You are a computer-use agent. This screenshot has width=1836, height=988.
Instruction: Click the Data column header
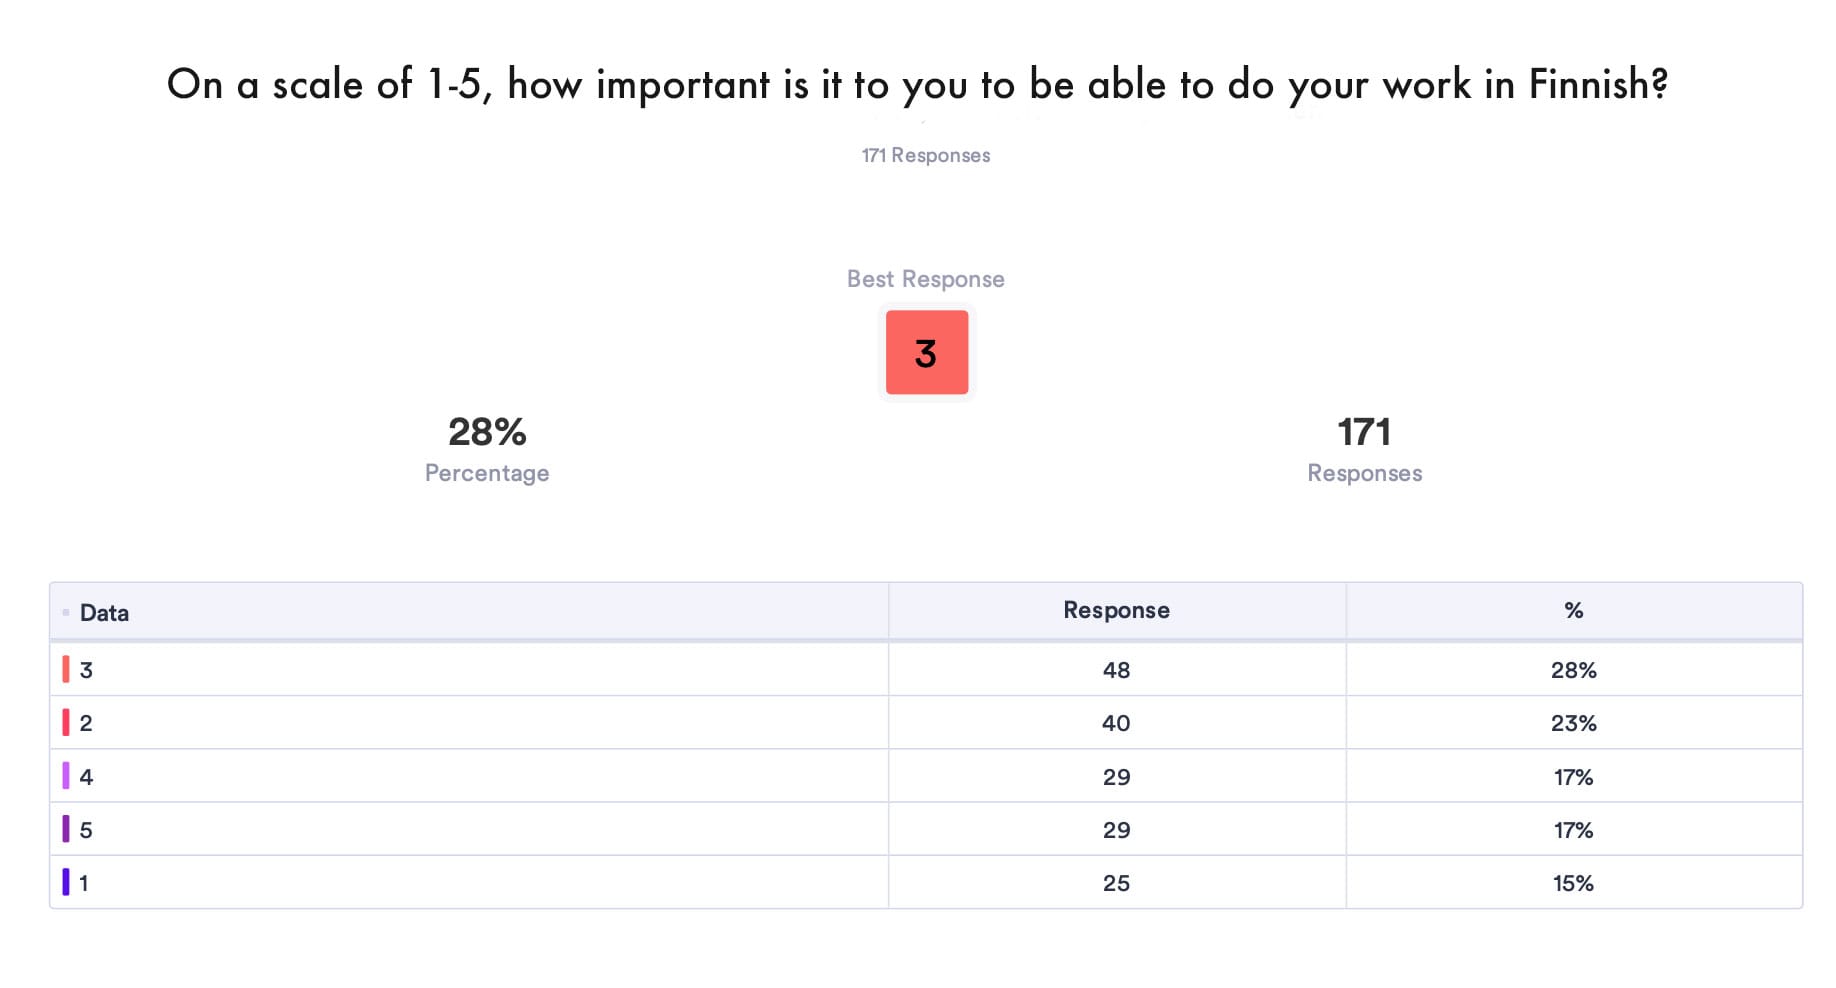(x=104, y=613)
